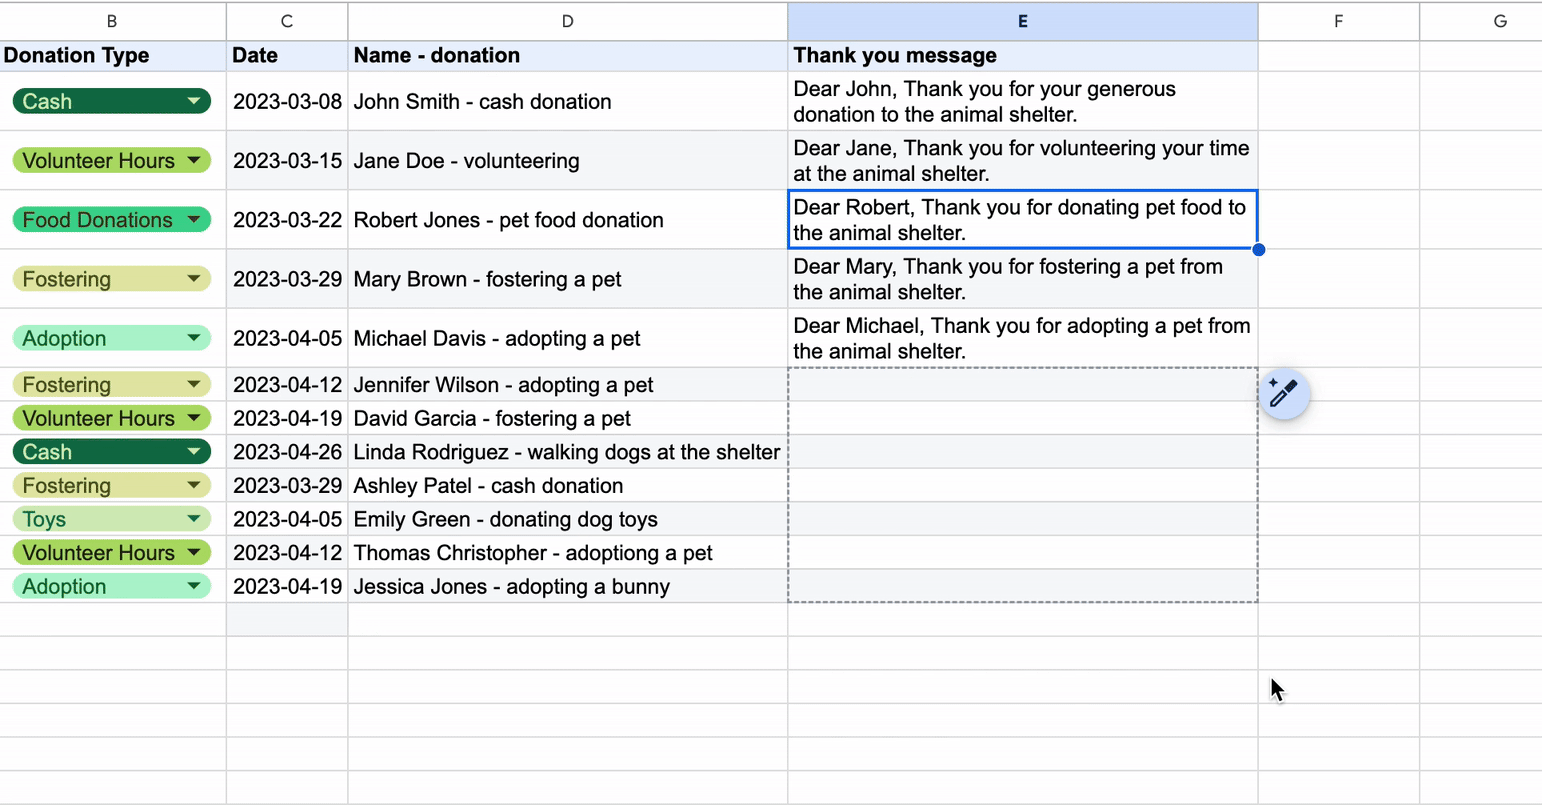This screenshot has height=805, width=1542.
Task: Select date 2023-04-19 in Jessica Jones row
Action: click(x=287, y=586)
